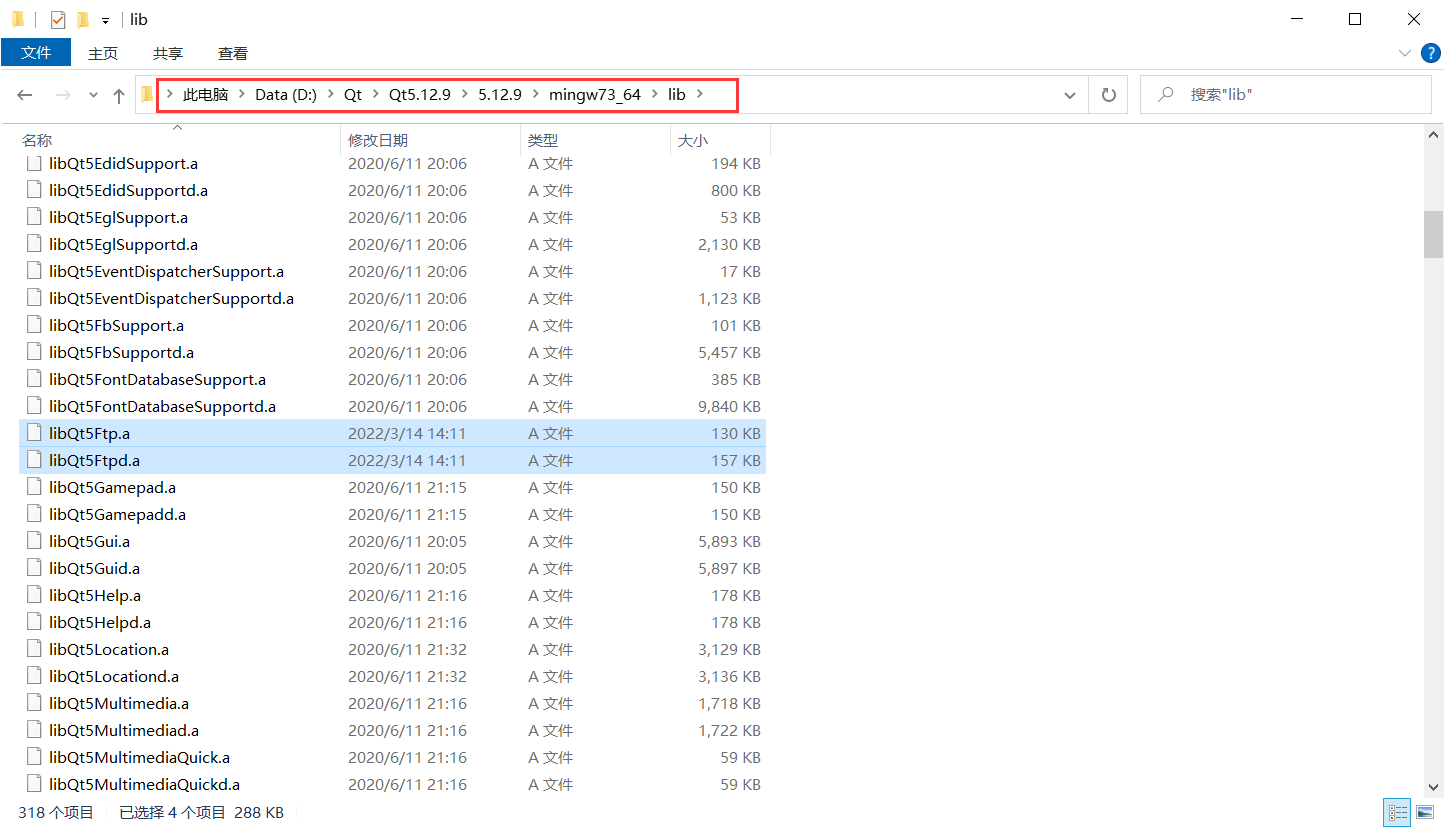Sort by the 修改日期 column header
The image size is (1445, 828).
[x=431, y=141]
